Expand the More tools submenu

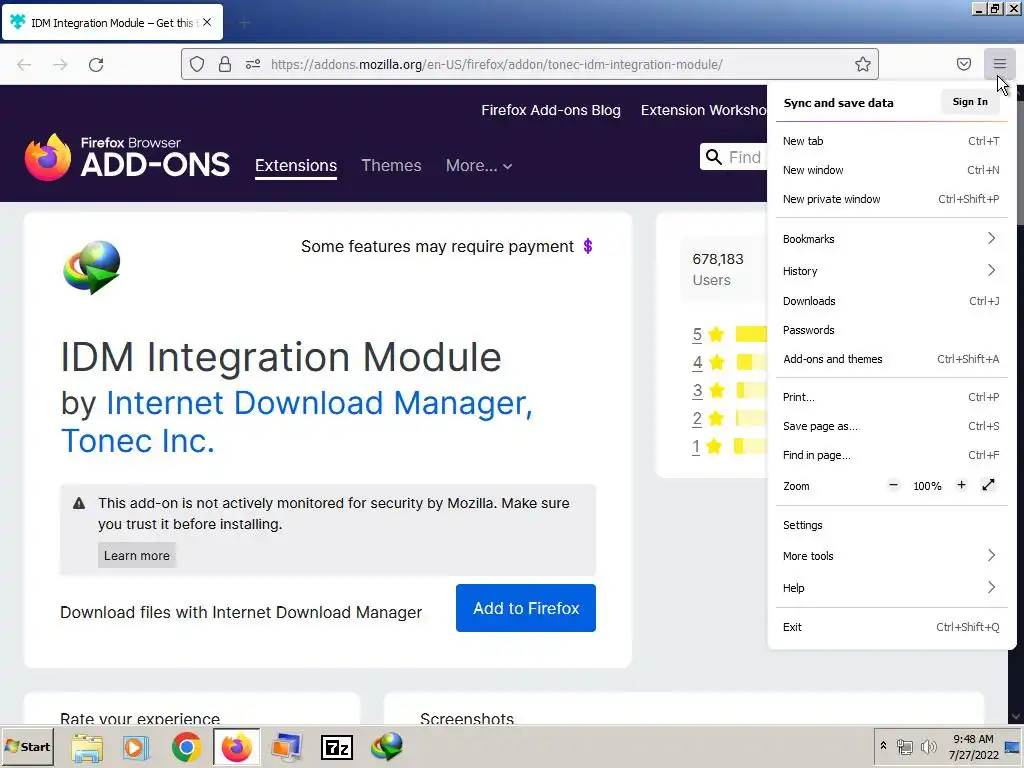point(891,556)
